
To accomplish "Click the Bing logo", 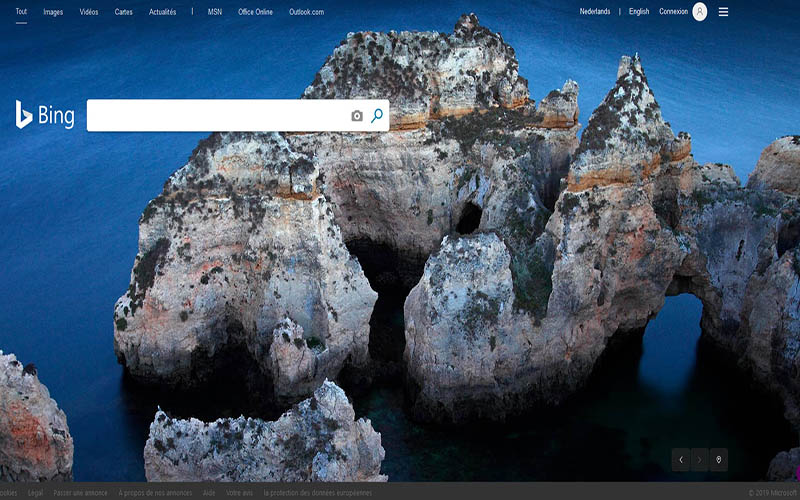I will (x=45, y=115).
